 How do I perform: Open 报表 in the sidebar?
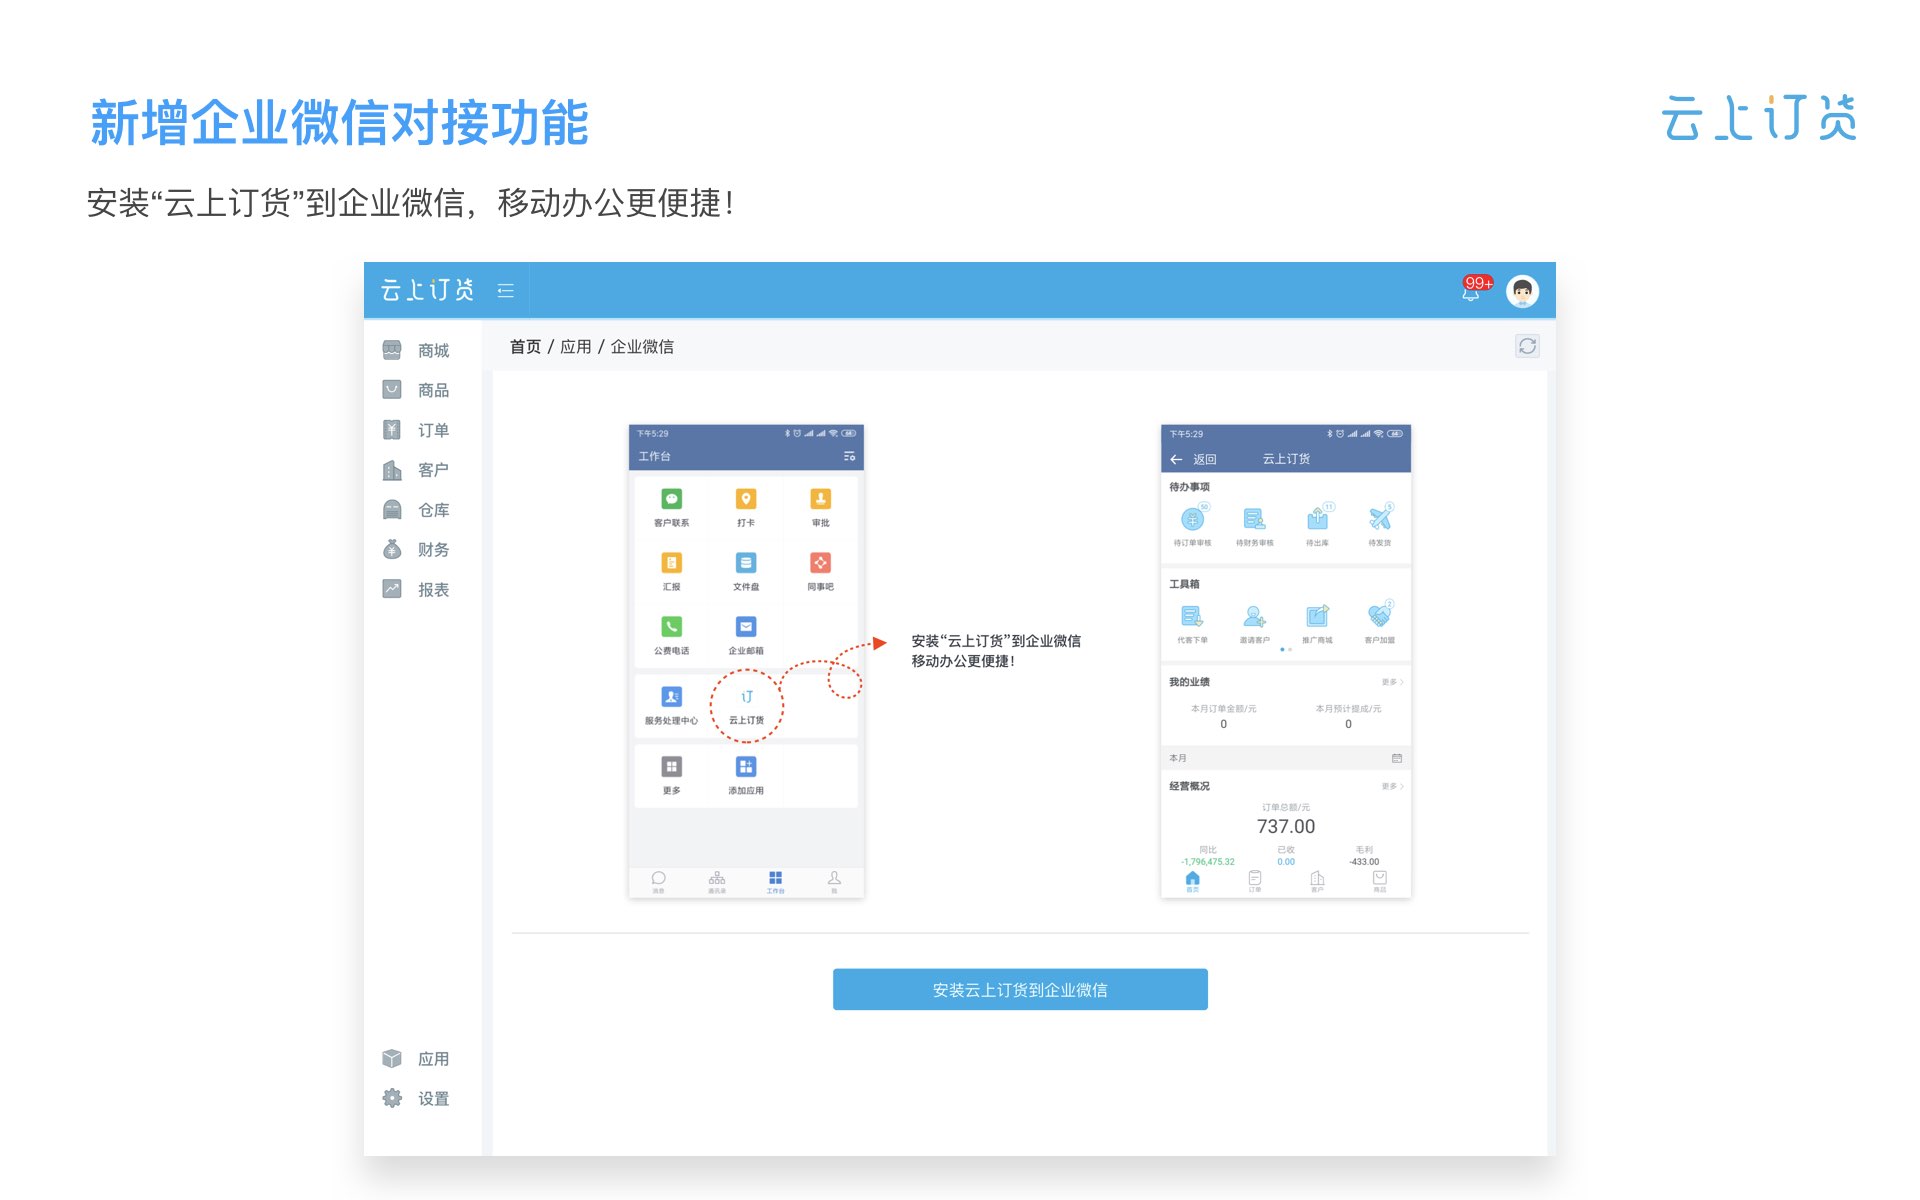(417, 589)
